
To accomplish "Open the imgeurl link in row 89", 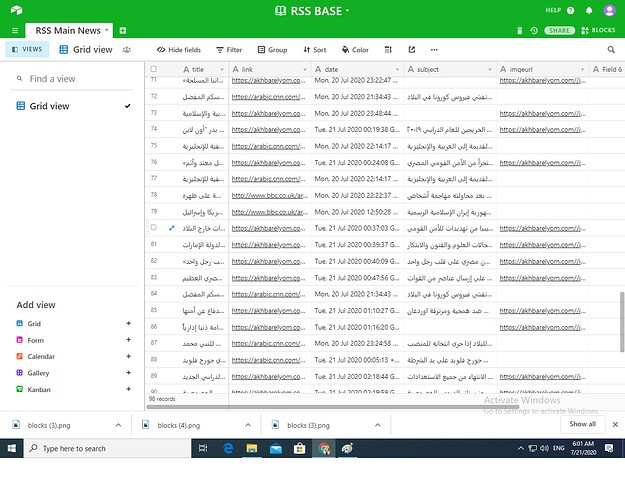I will [542, 376].
